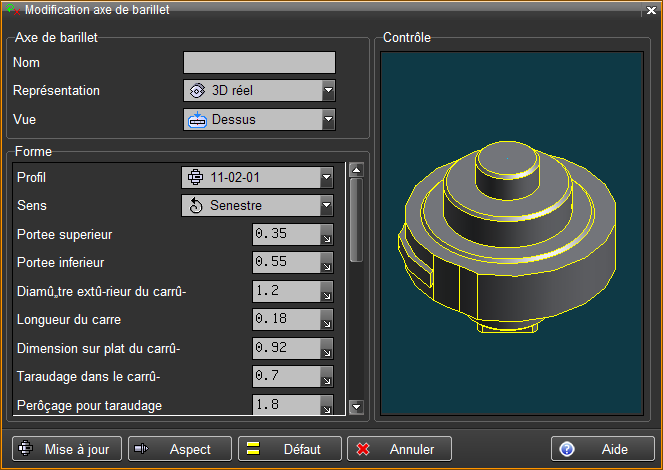The width and height of the screenshot is (663, 470).
Task: Click the arrow button beside Taraudage value 0.7
Action: (x=327, y=377)
